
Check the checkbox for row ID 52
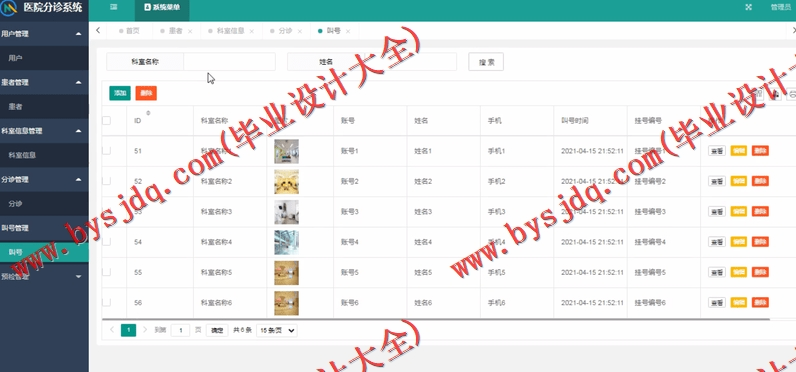[106, 181]
